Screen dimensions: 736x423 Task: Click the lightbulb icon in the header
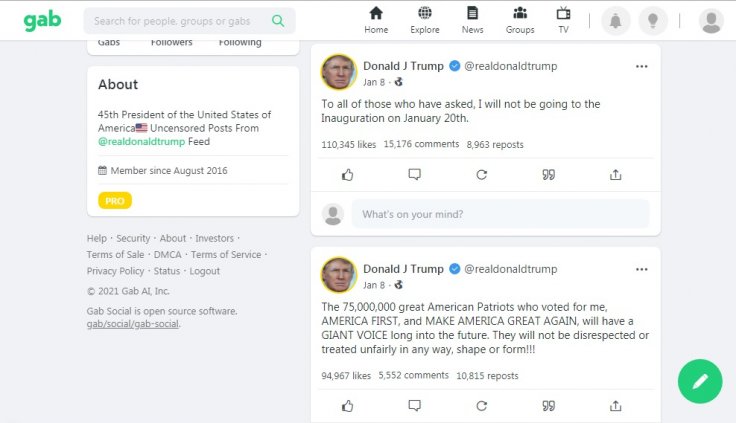(x=653, y=21)
